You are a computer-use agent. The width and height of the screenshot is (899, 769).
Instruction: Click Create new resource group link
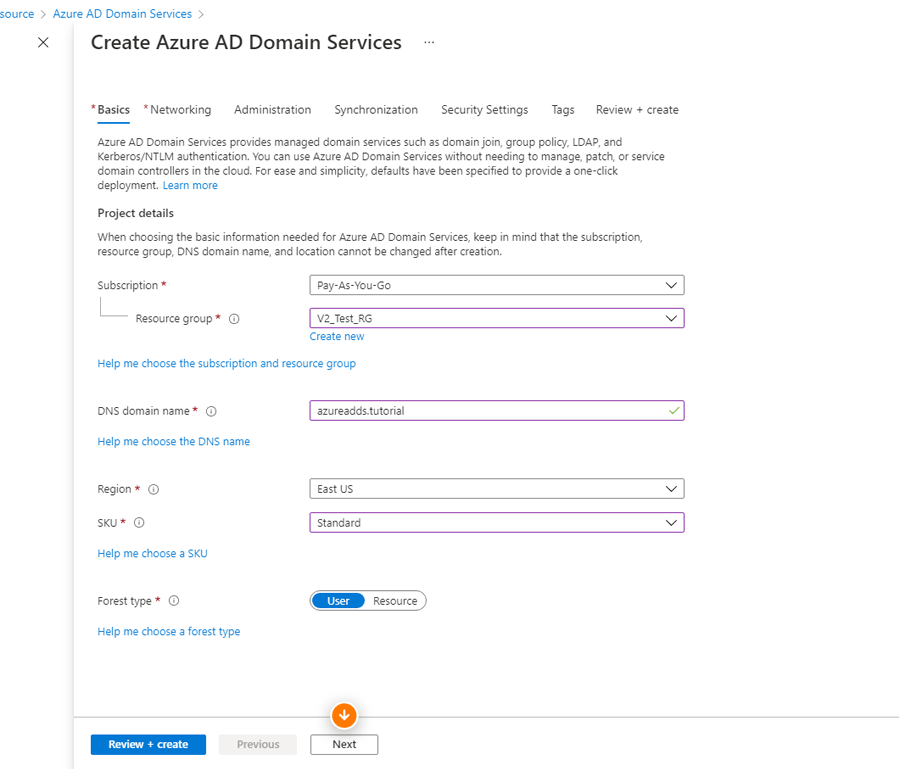coord(337,337)
